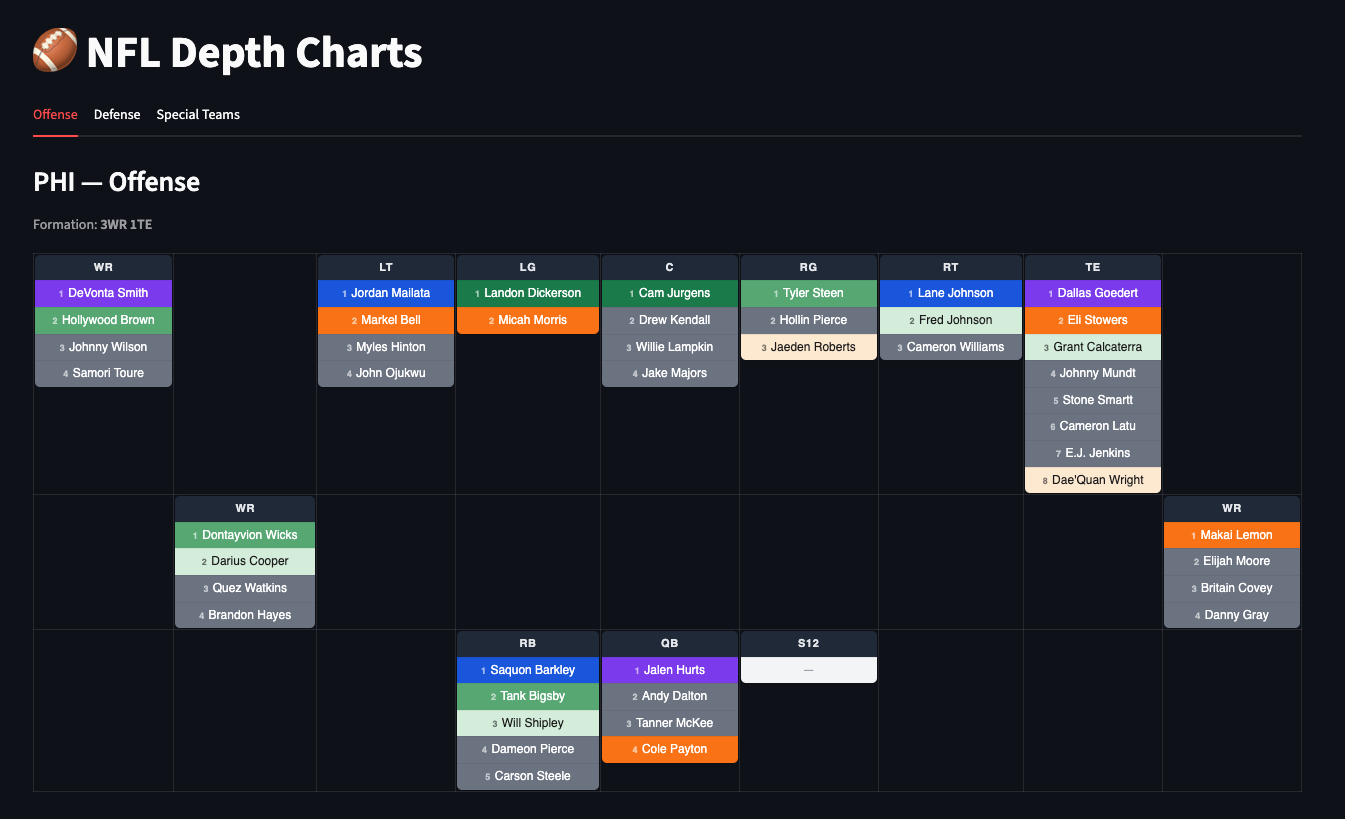This screenshot has width=1345, height=819.
Task: Click Danny Gray row
Action: tap(1232, 615)
